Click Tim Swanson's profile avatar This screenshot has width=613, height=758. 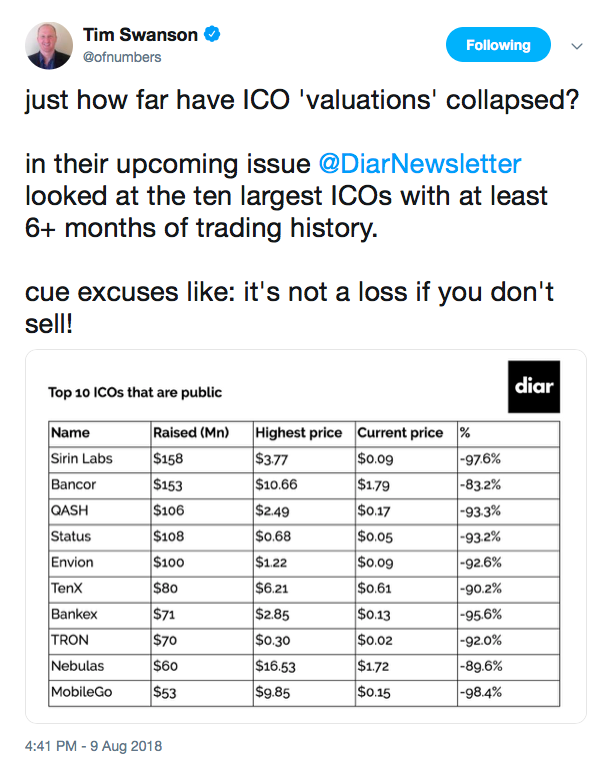49,45
